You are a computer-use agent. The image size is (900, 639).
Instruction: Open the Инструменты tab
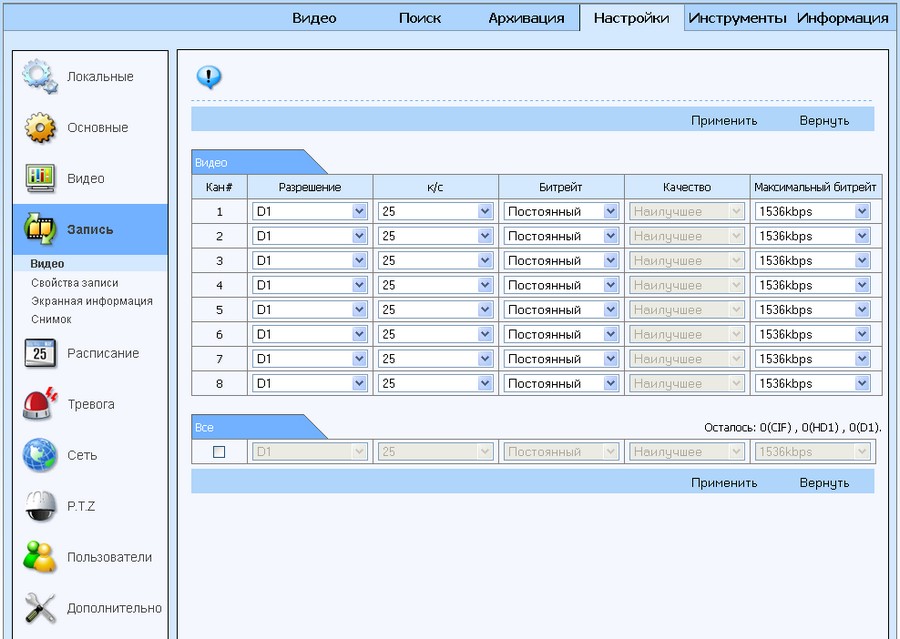point(737,18)
